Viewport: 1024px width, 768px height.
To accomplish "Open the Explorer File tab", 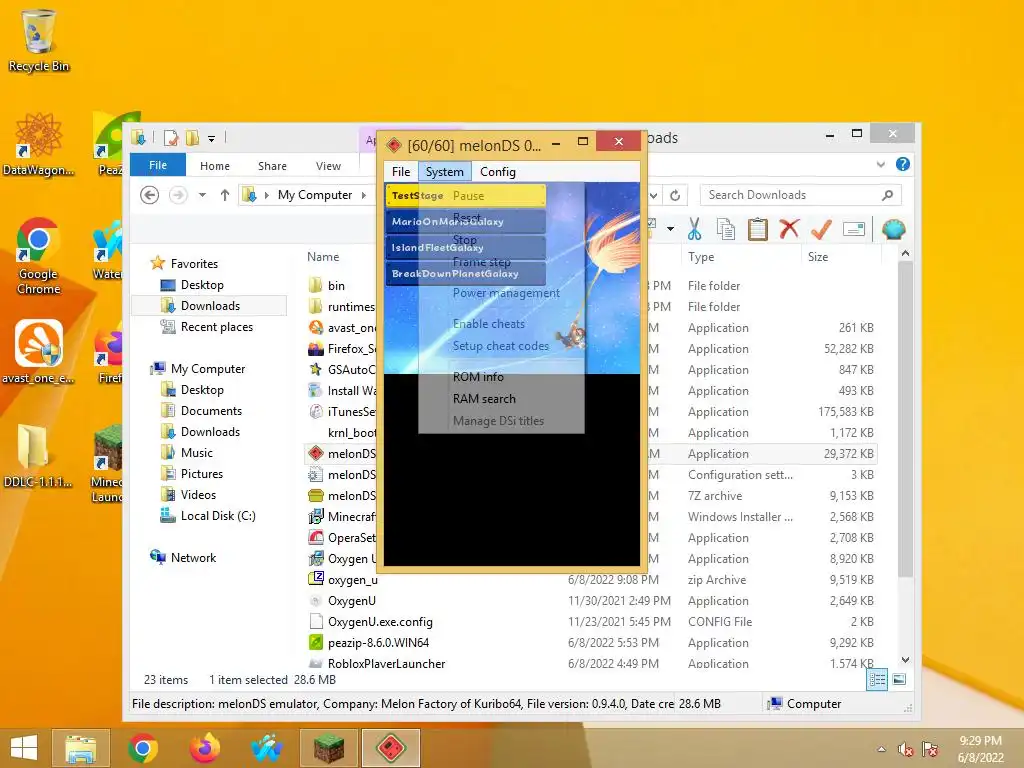I will pos(158,165).
